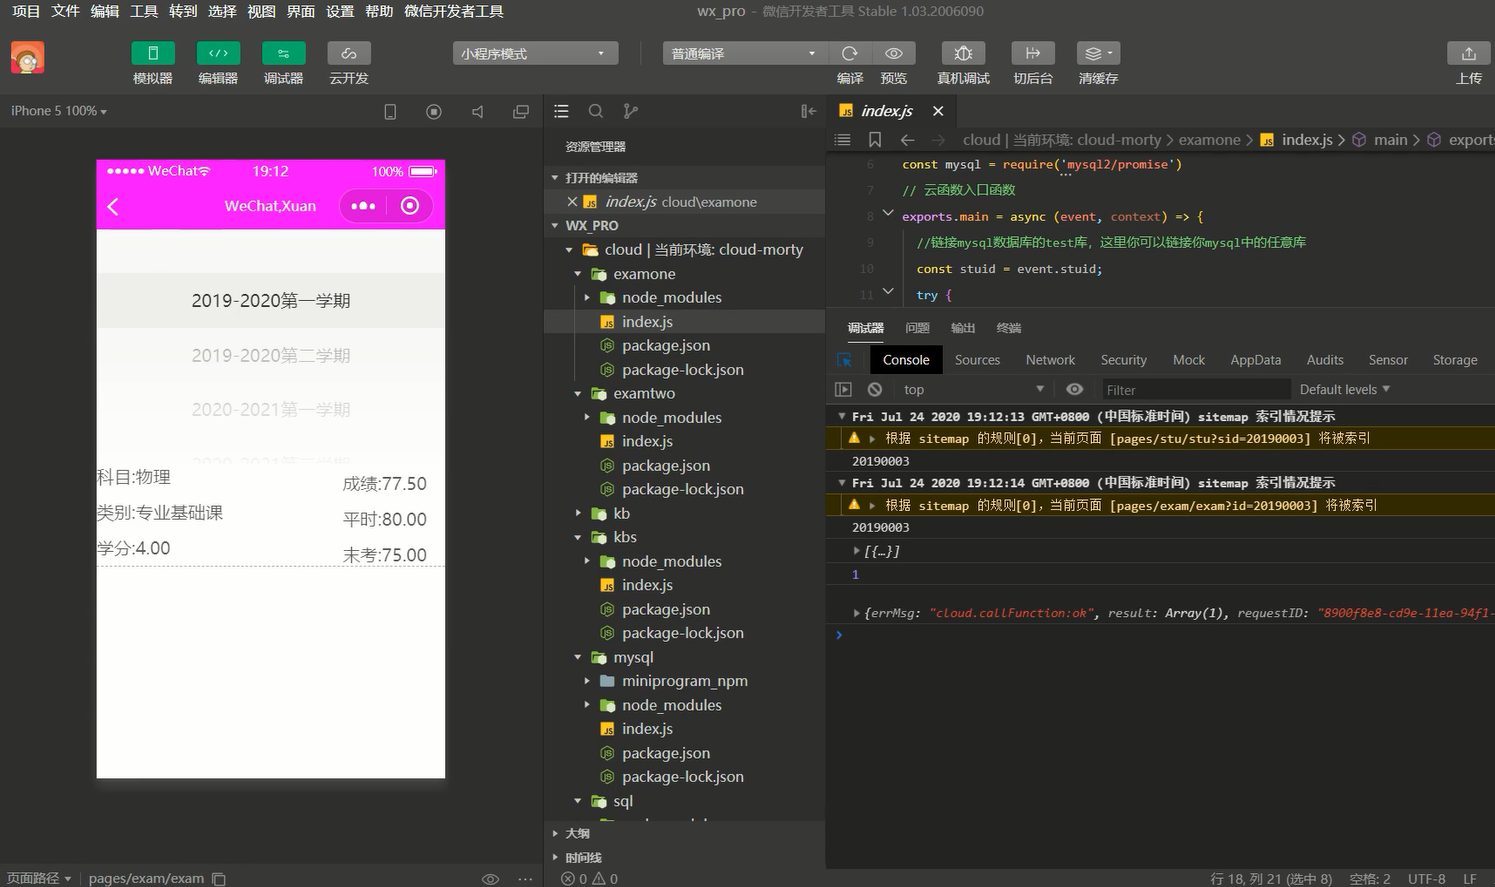Clear the console

(x=875, y=389)
